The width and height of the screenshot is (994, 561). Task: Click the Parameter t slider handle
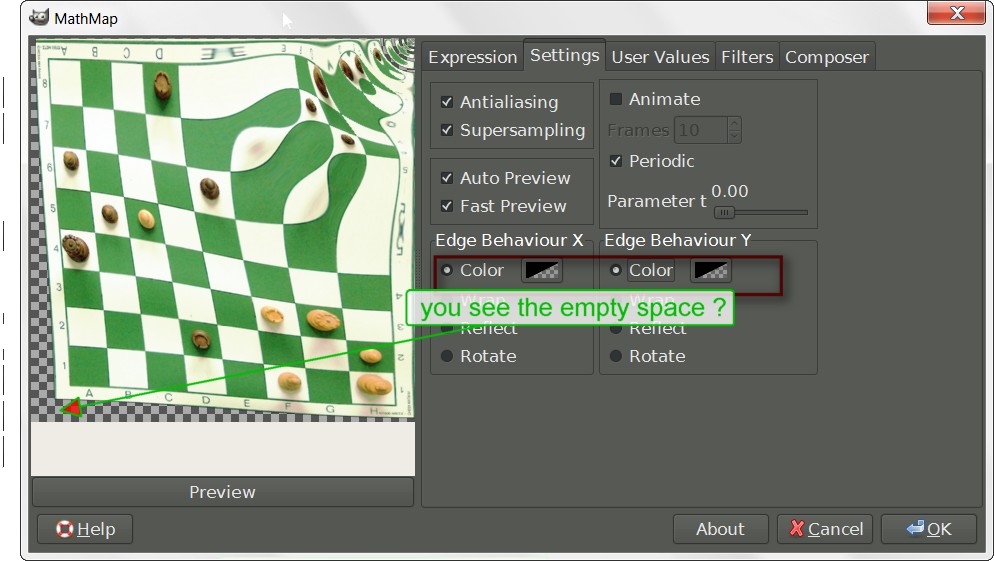coord(724,213)
